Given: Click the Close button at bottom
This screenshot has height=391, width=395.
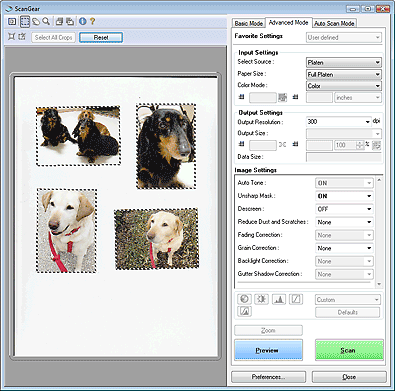Looking at the screenshot, I should point(349,377).
